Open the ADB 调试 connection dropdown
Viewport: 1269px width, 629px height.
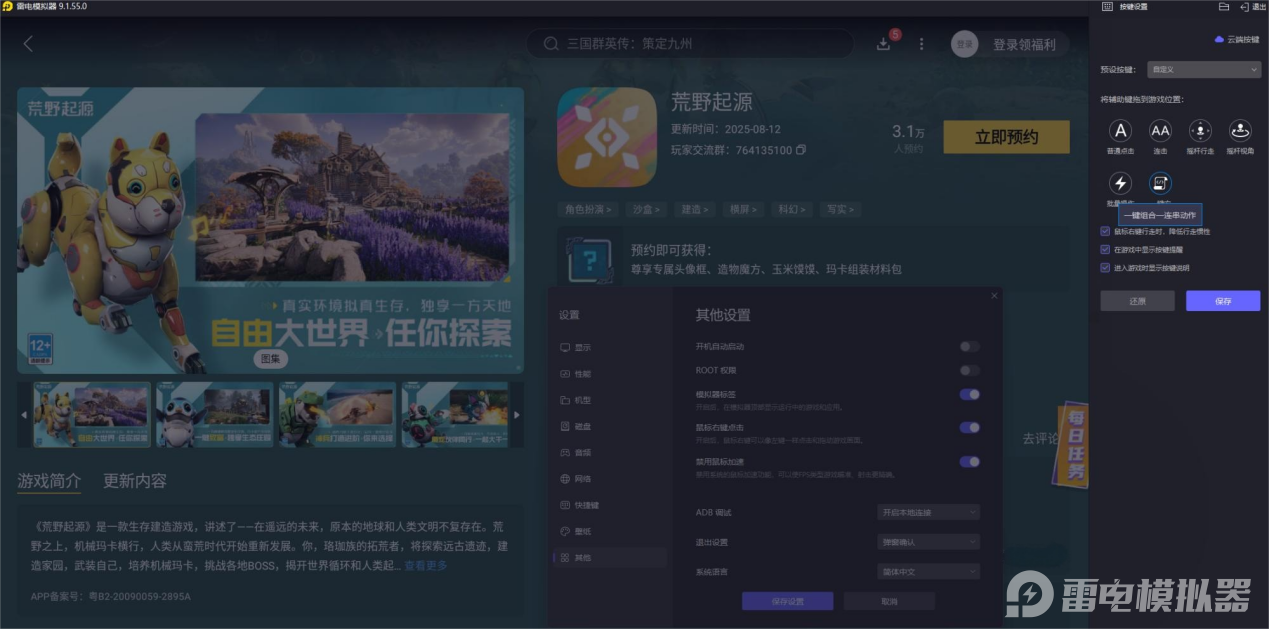(x=927, y=512)
